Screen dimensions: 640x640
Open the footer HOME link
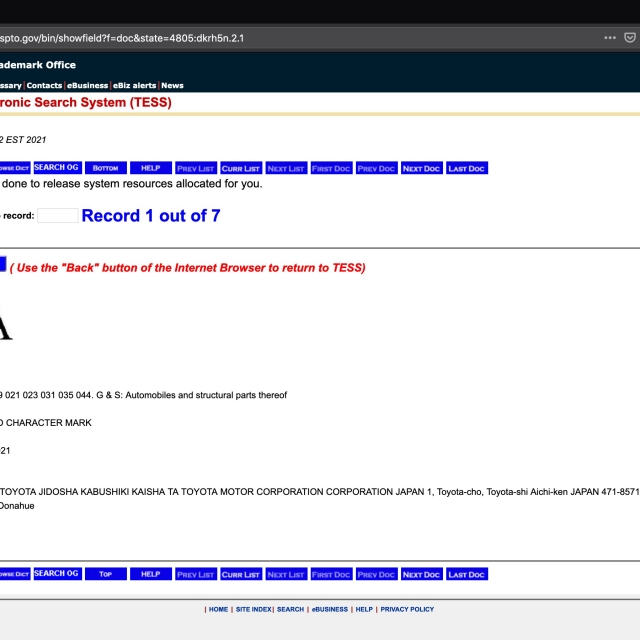[218, 609]
